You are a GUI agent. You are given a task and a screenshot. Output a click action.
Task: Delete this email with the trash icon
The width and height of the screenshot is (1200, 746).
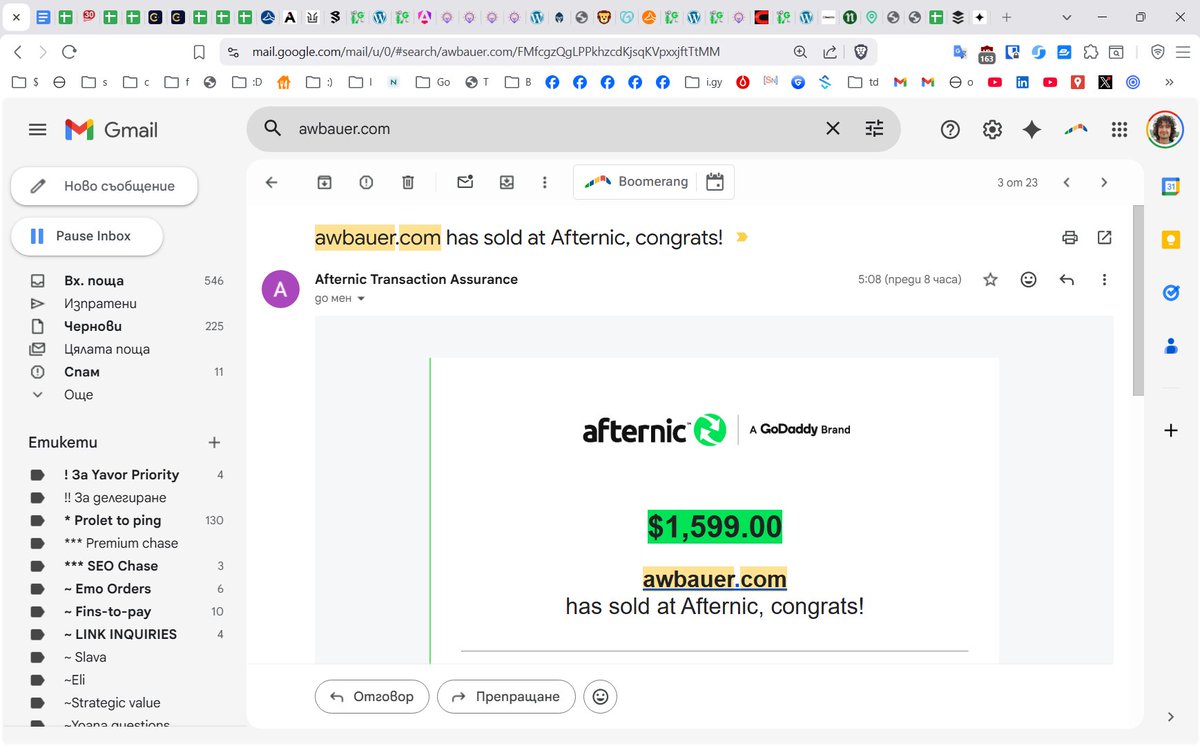pyautogui.click(x=408, y=182)
